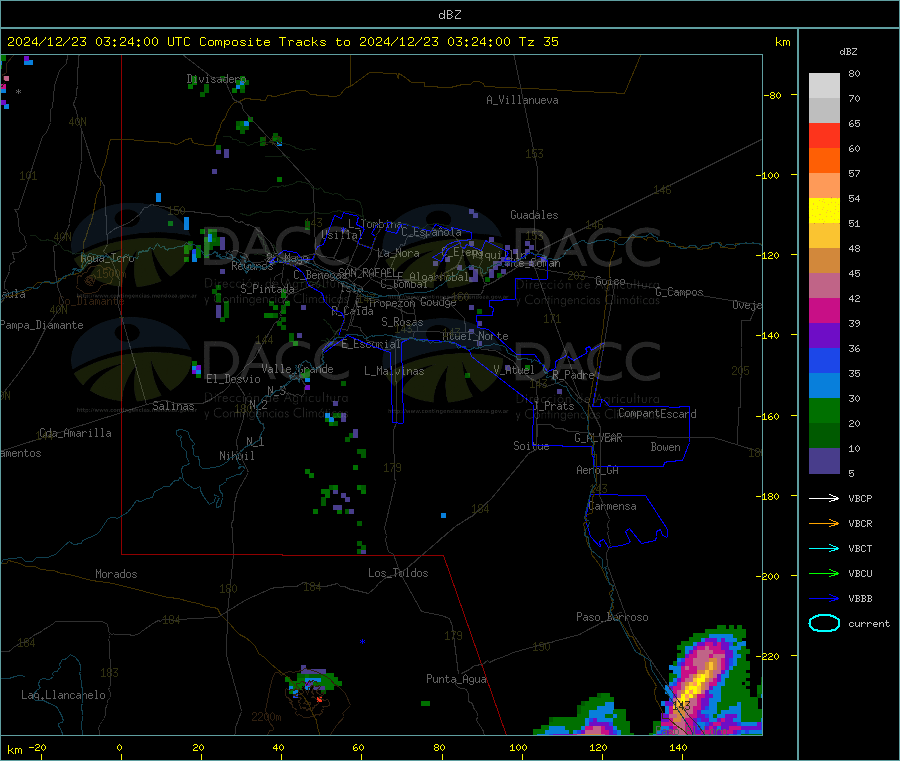Click the 'Valle_Grande' map label

(x=297, y=369)
